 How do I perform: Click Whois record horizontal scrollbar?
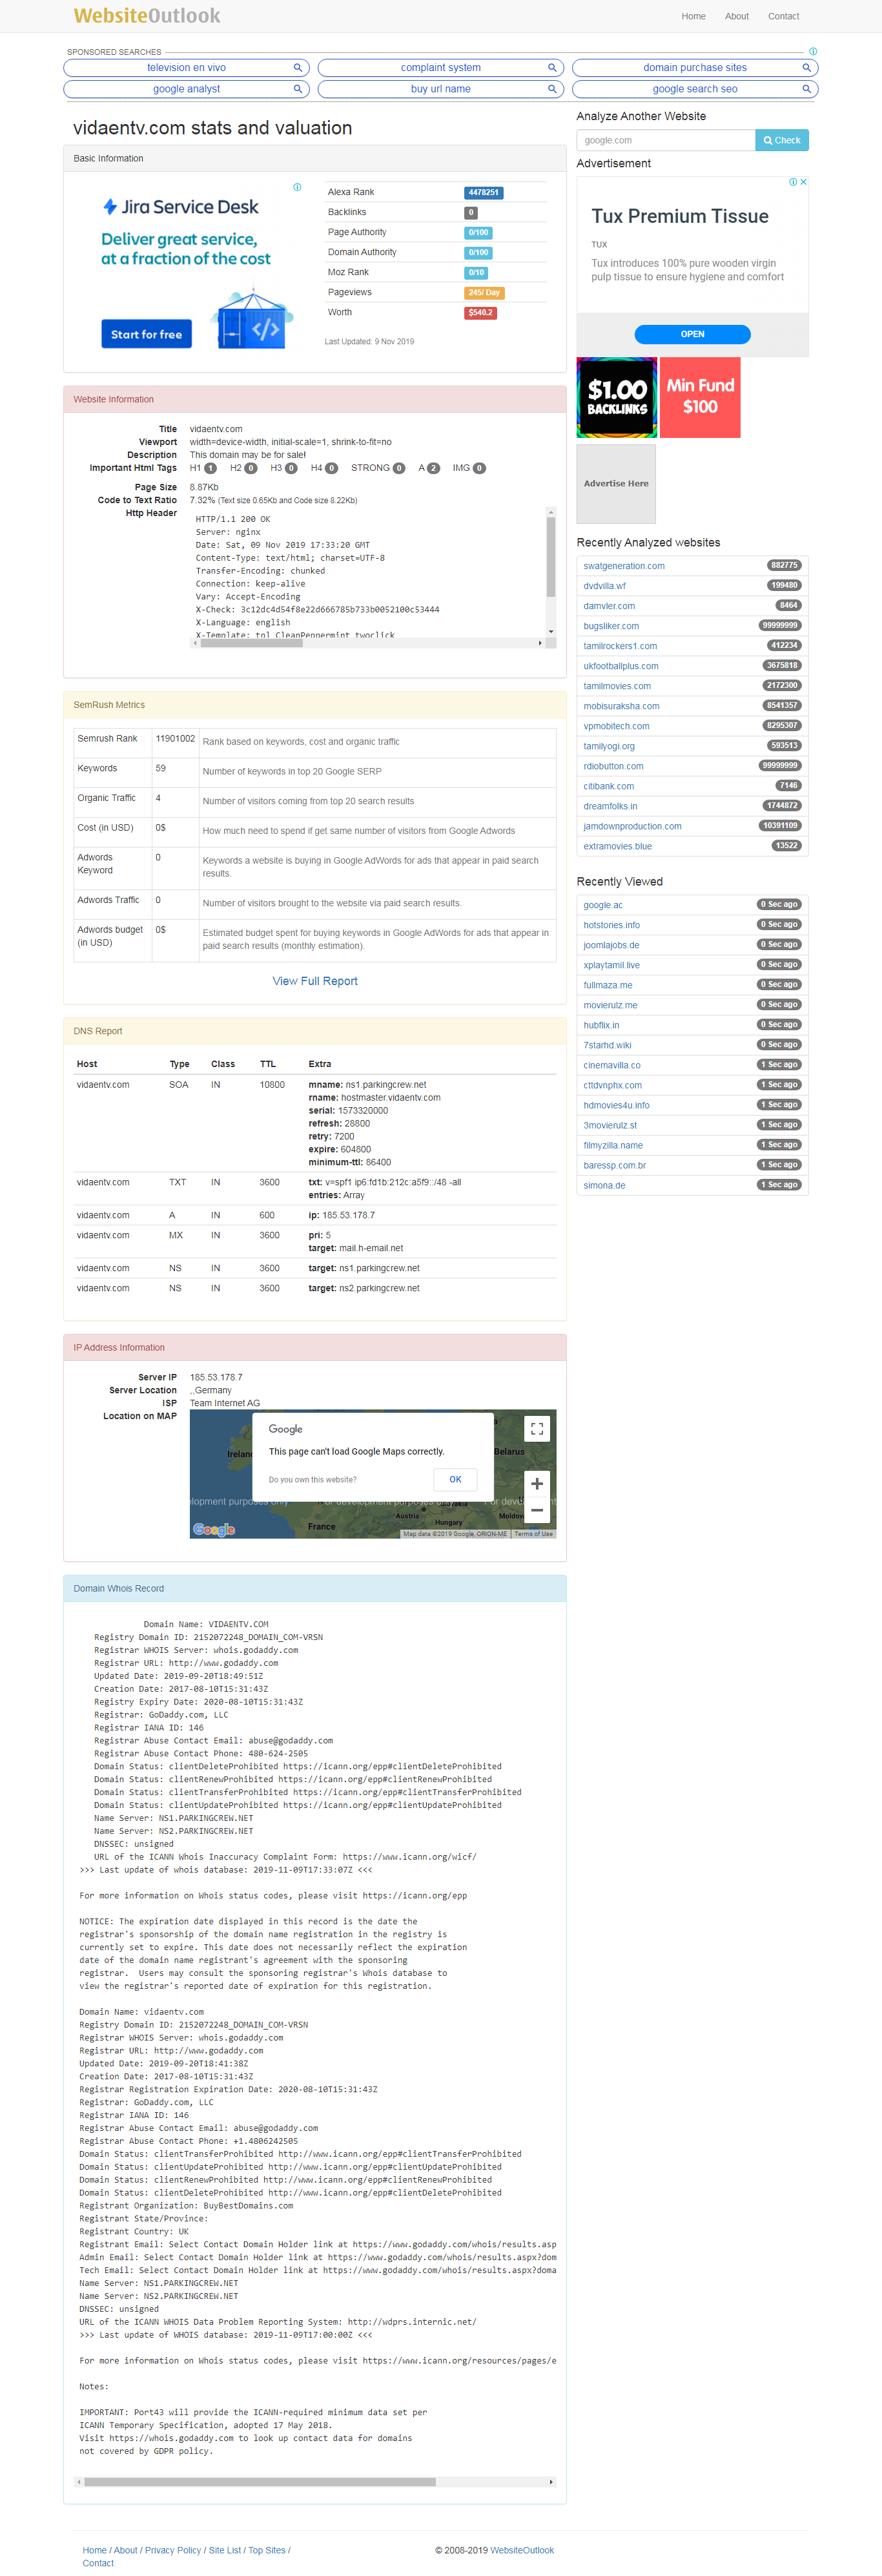pyautogui.click(x=260, y=2482)
